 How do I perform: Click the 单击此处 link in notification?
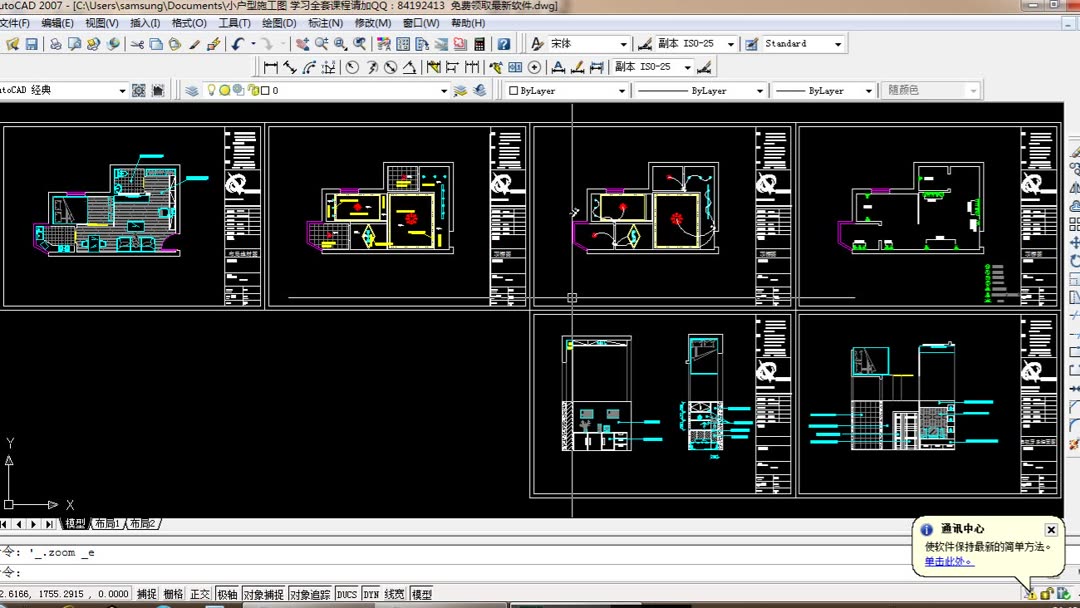(x=948, y=561)
